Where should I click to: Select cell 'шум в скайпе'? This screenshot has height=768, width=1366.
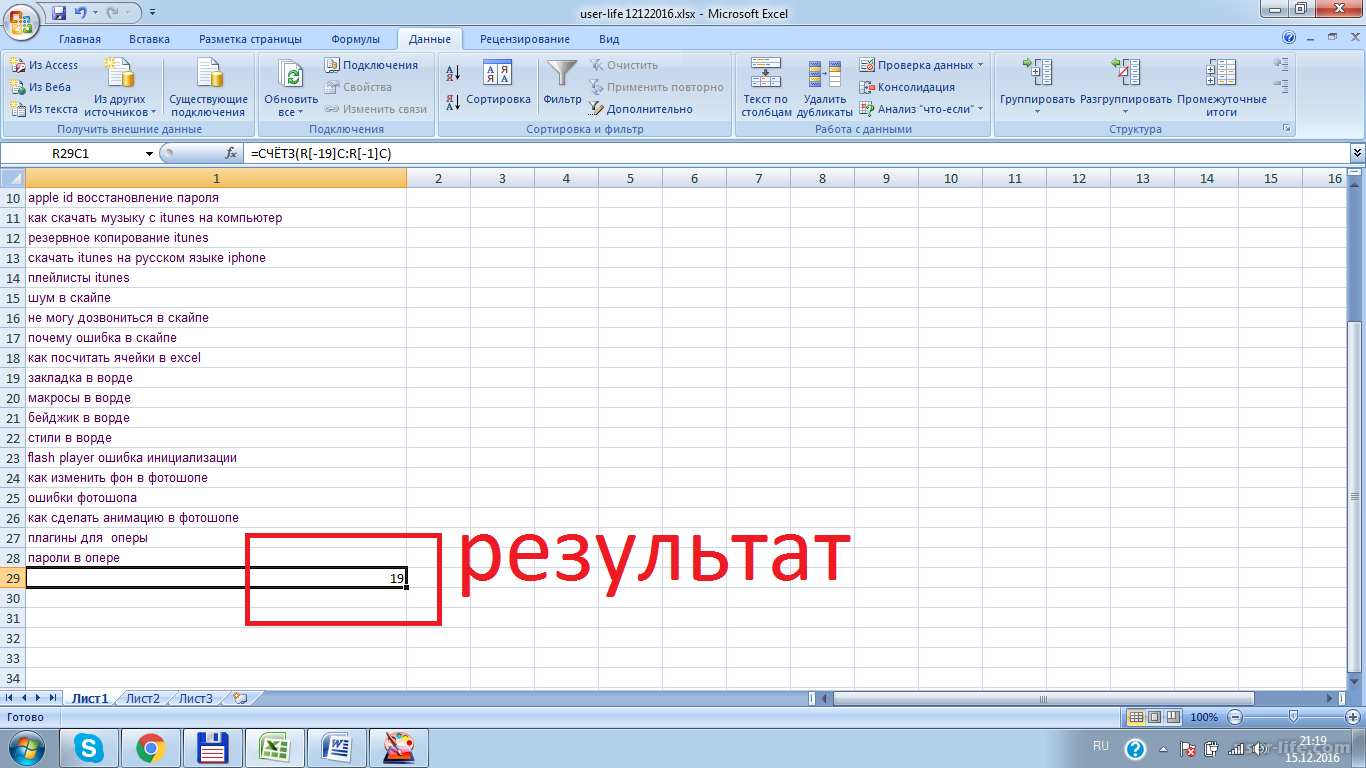pos(215,297)
